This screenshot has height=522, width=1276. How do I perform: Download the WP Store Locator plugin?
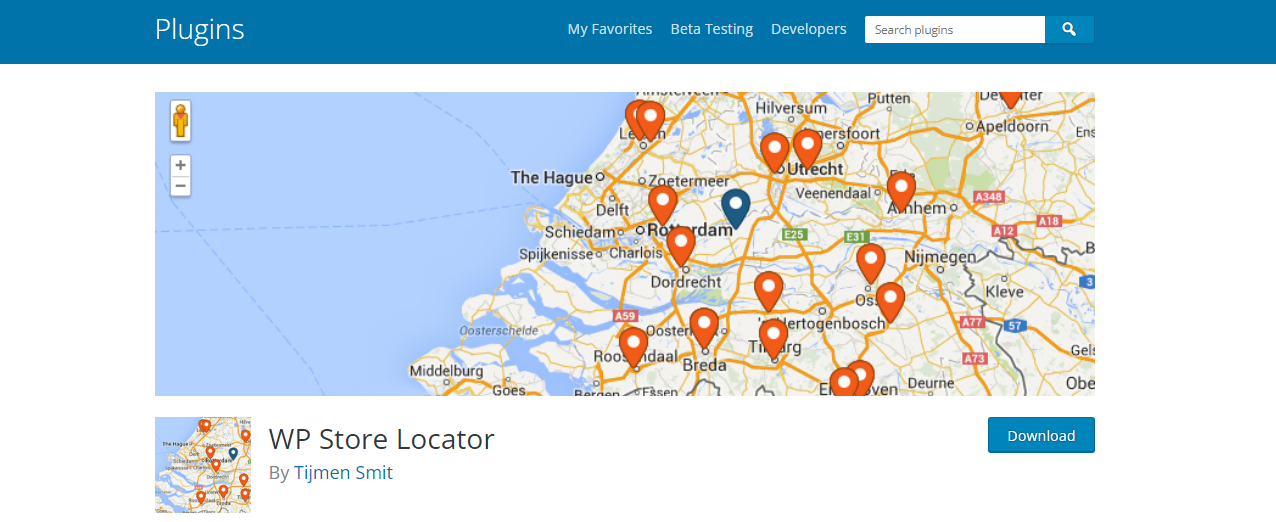tap(1041, 435)
